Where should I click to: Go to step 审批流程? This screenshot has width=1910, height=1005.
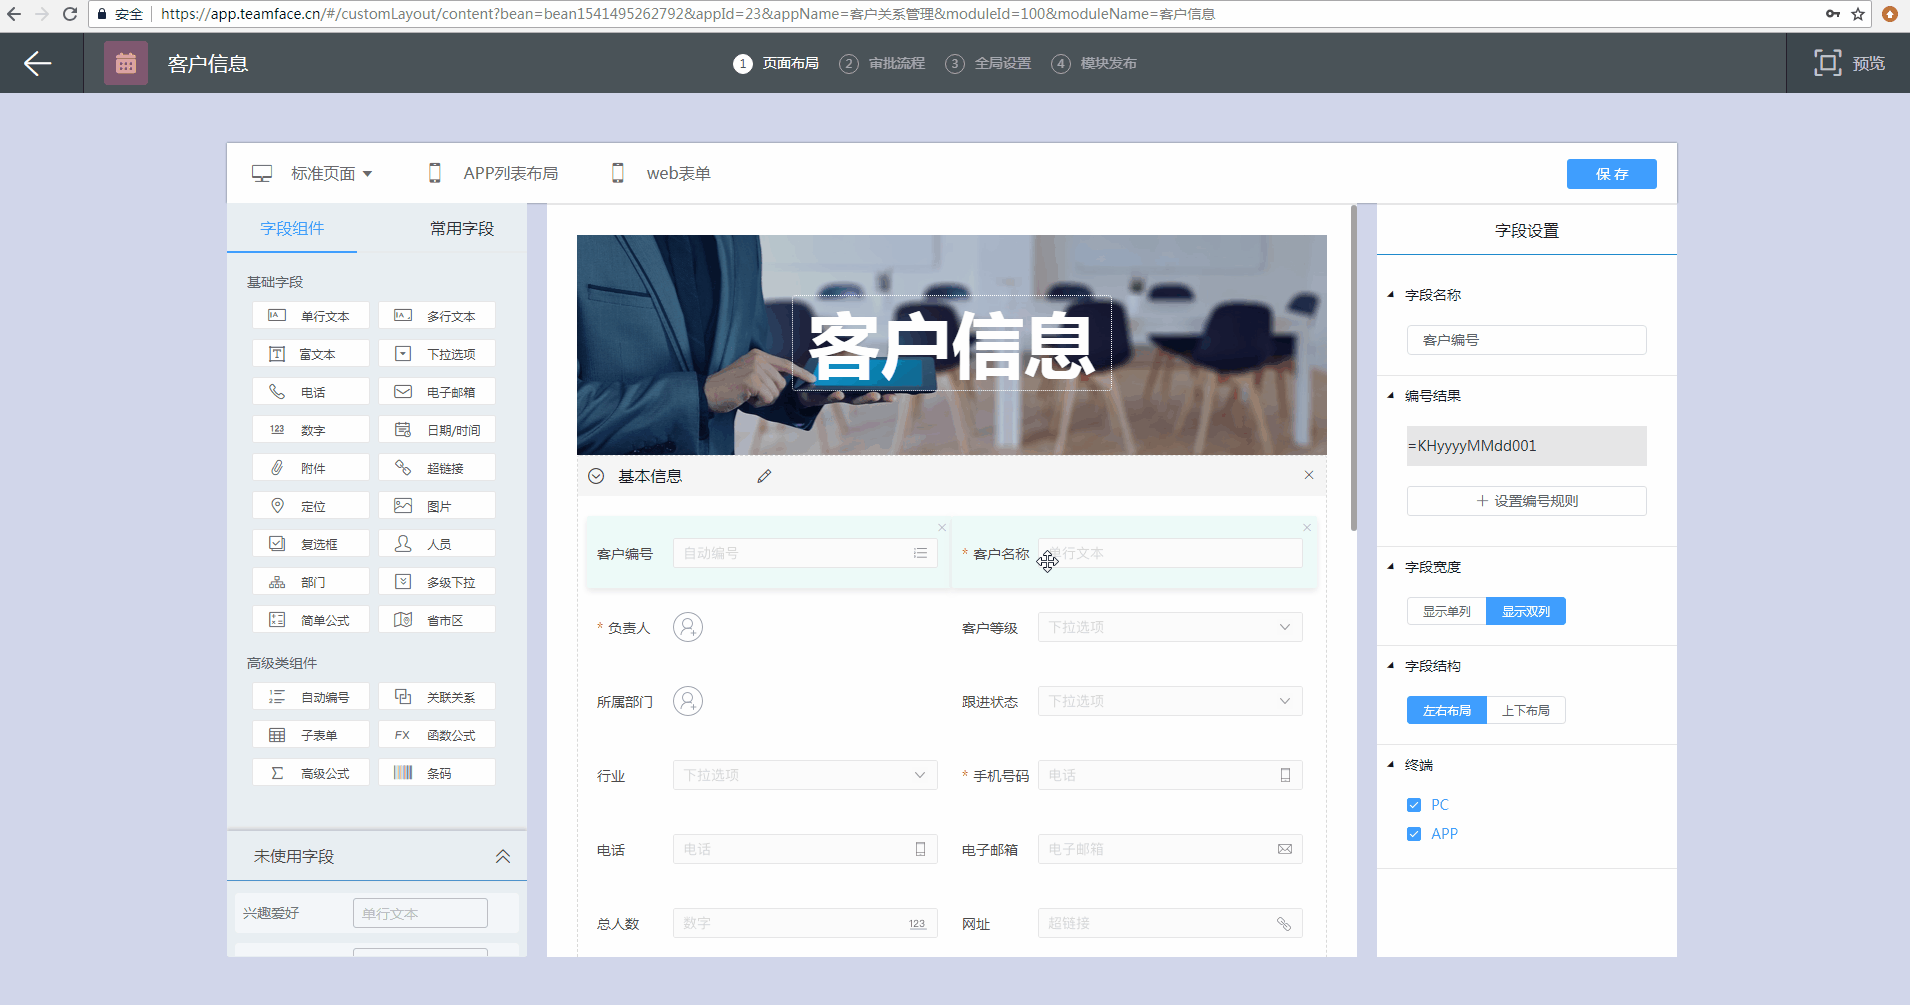coord(882,63)
